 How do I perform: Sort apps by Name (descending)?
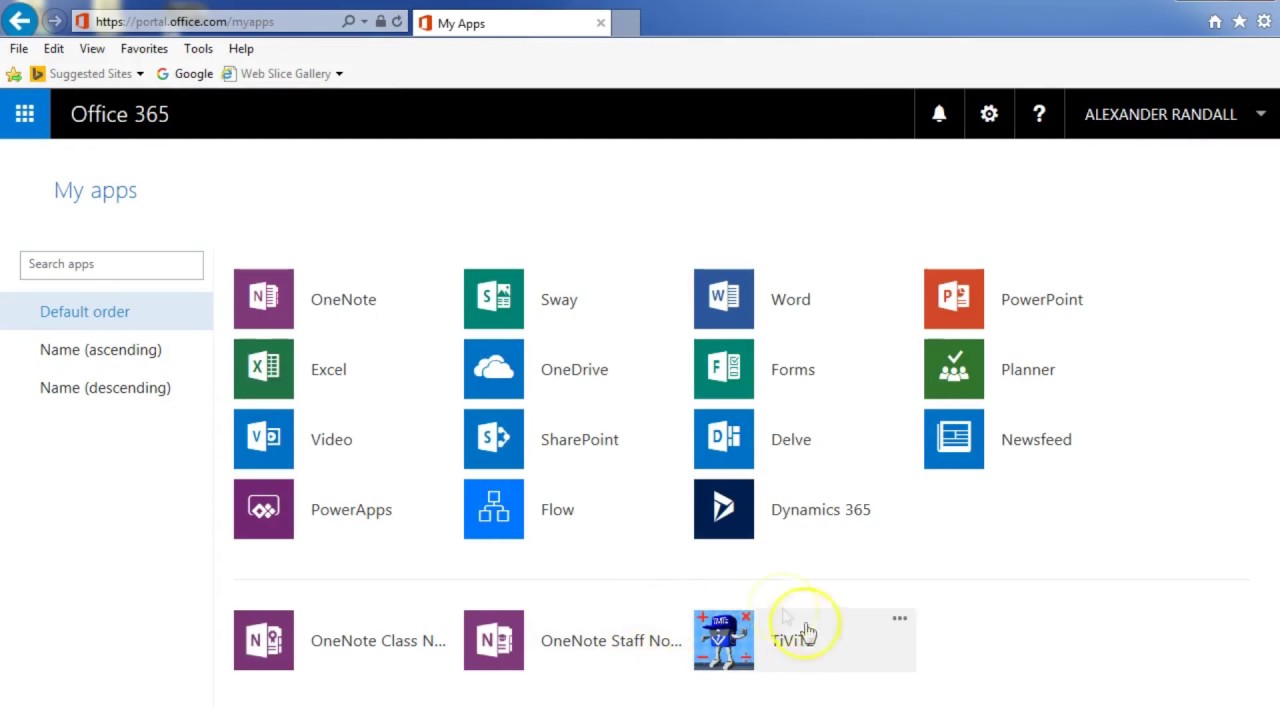coord(105,387)
